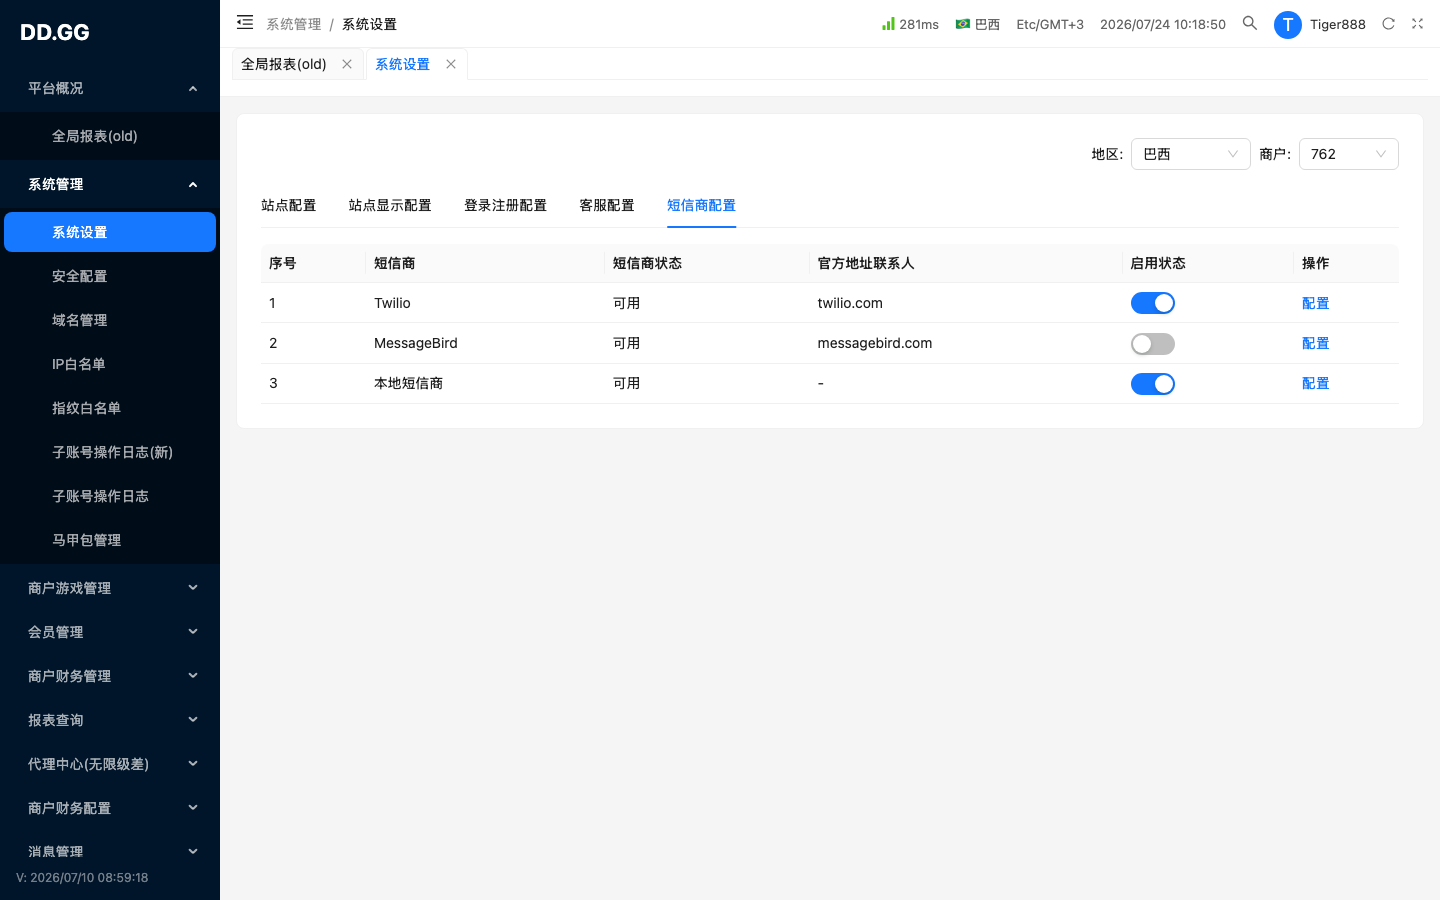
Task: Refresh the page with the reload icon
Action: coord(1388,23)
